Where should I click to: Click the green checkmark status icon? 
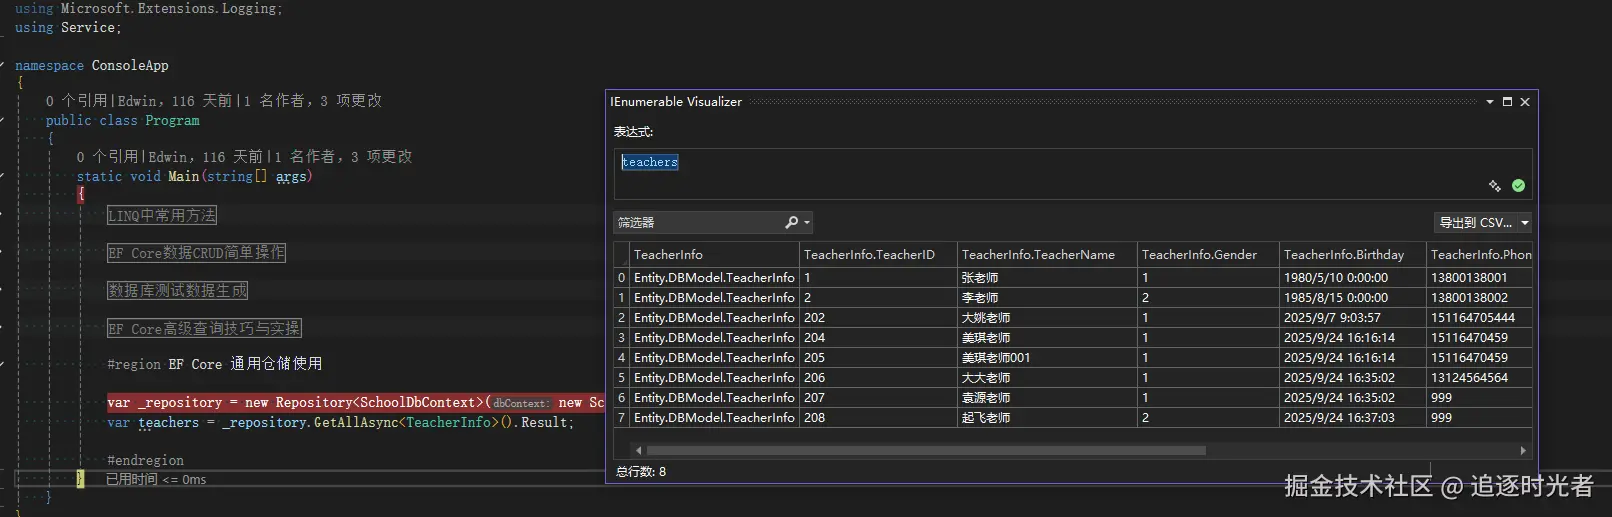(1518, 186)
